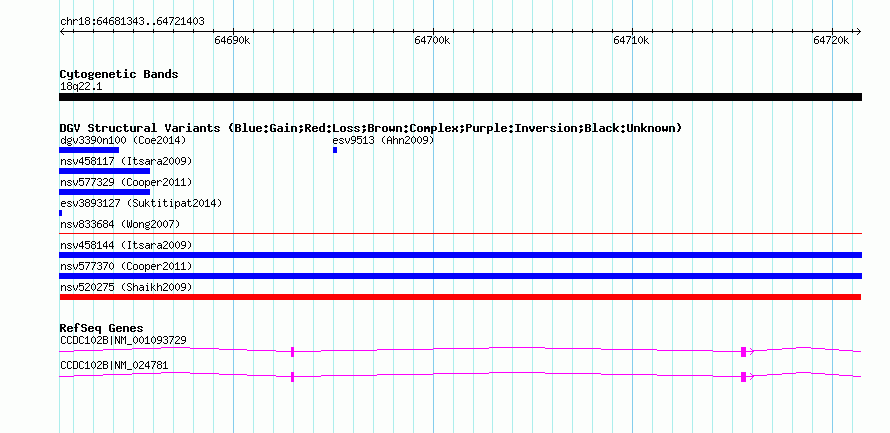Select the tiny blue esv3893127 feature
This screenshot has height=433, width=890.
click(x=61, y=213)
